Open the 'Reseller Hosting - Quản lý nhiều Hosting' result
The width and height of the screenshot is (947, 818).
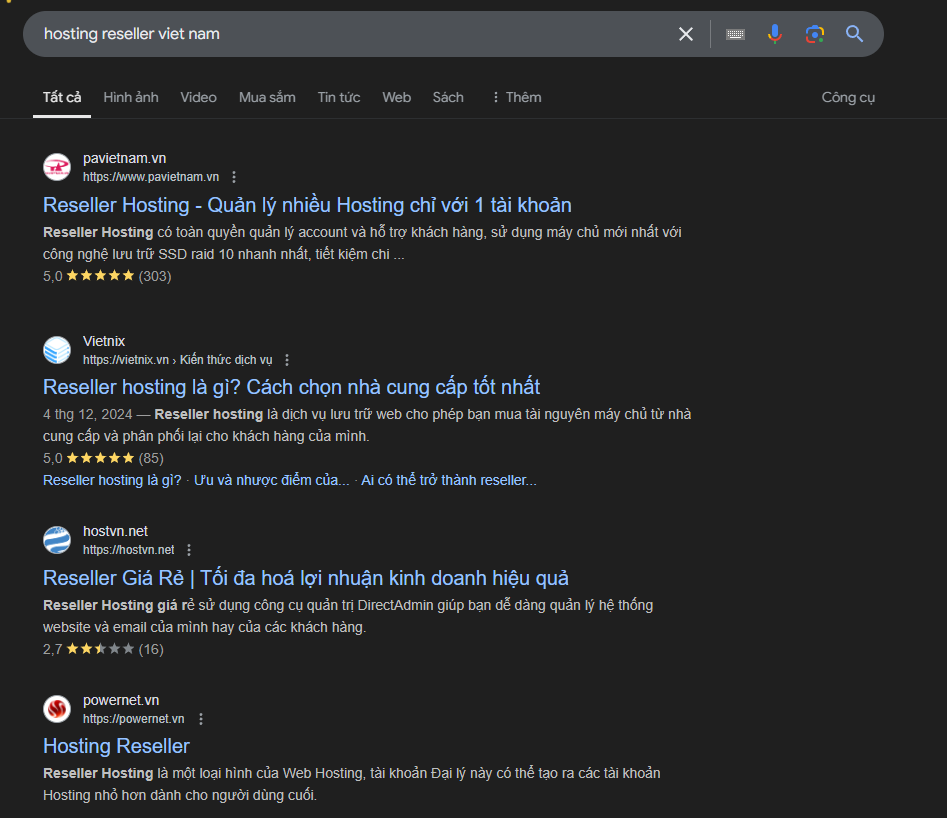tap(307, 205)
